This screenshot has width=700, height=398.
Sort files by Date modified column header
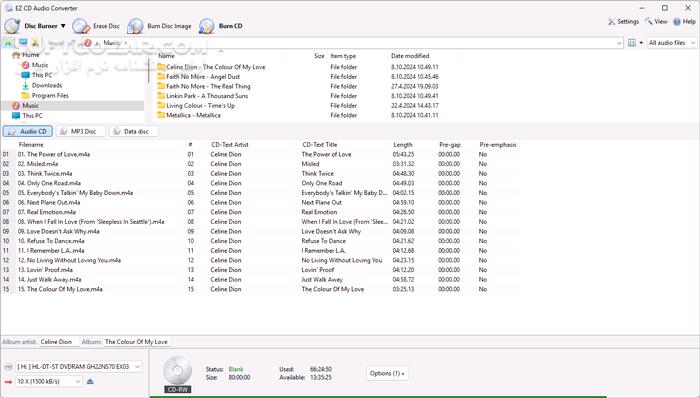click(410, 56)
